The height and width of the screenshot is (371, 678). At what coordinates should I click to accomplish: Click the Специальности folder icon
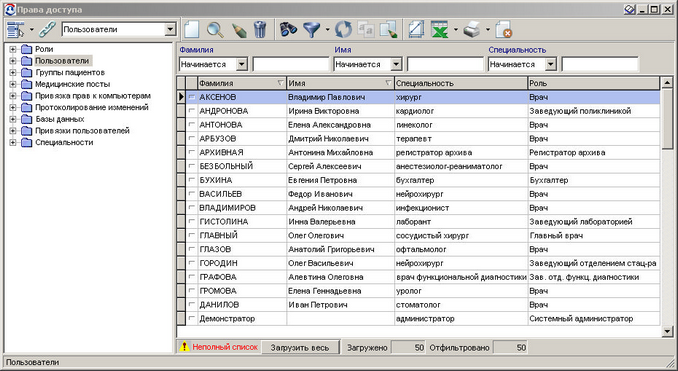tap(27, 143)
